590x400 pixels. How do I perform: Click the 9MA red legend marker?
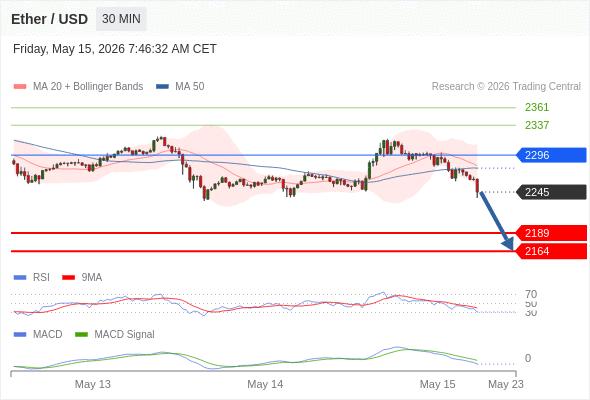point(68,278)
